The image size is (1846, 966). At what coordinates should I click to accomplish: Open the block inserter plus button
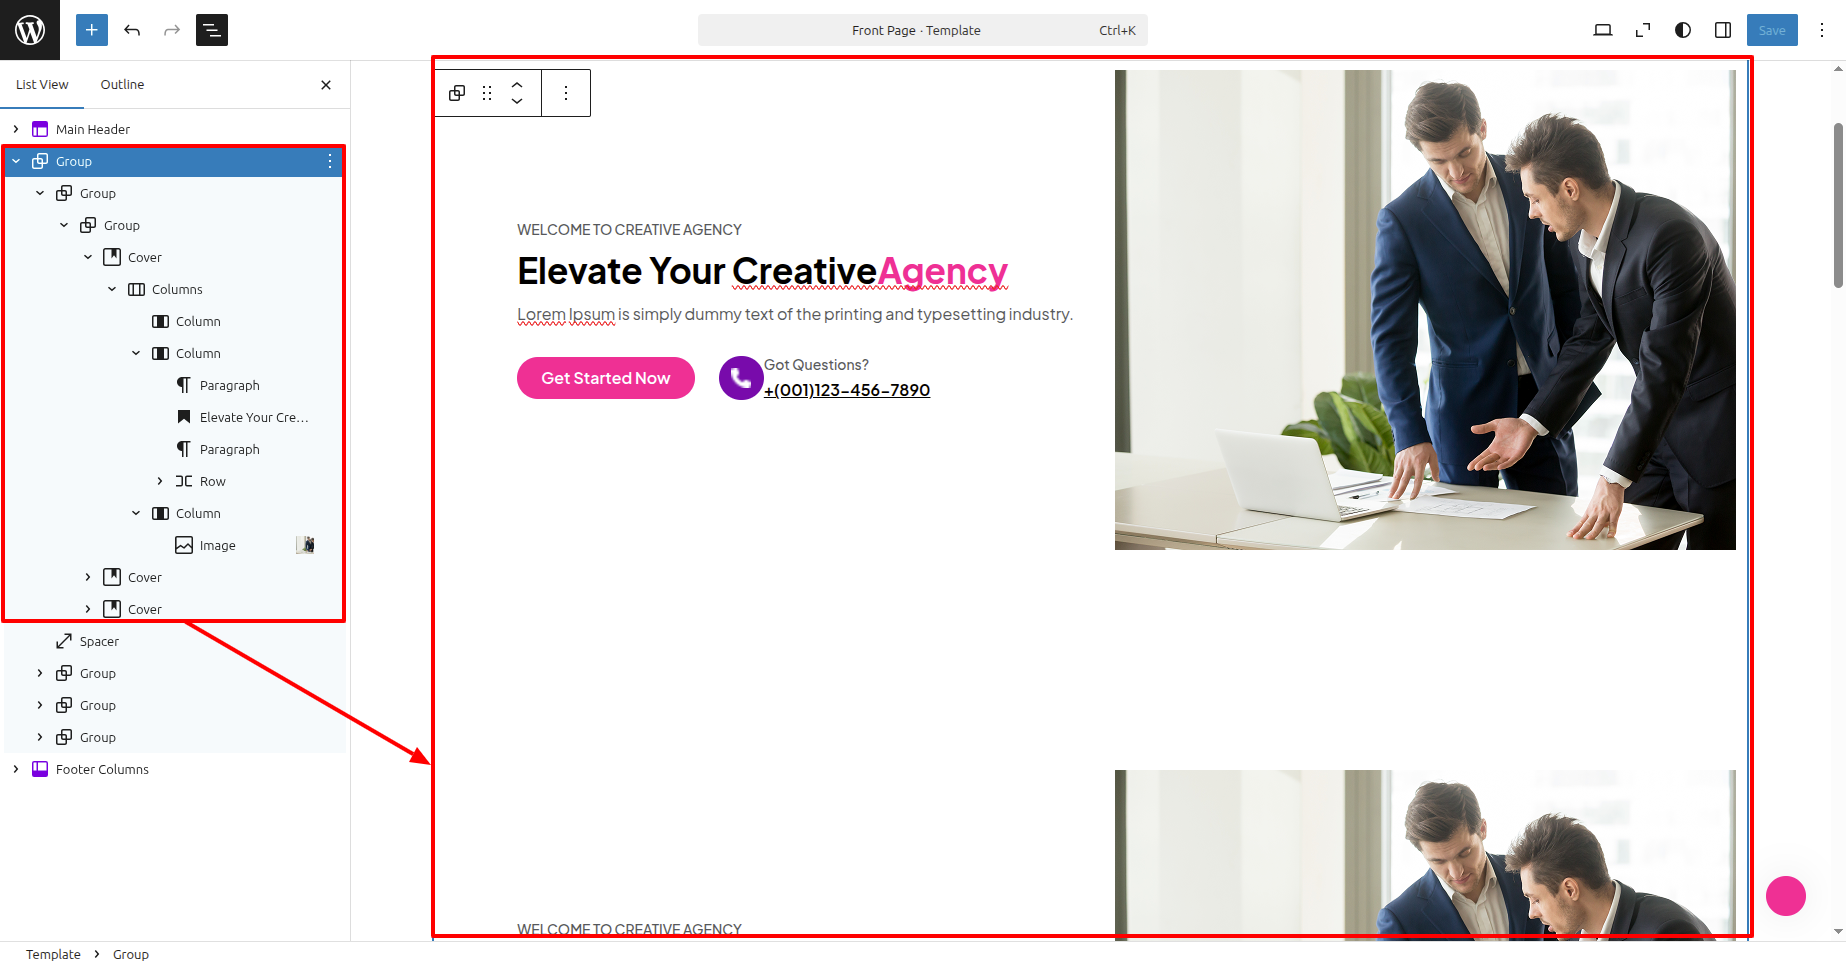[x=92, y=30]
